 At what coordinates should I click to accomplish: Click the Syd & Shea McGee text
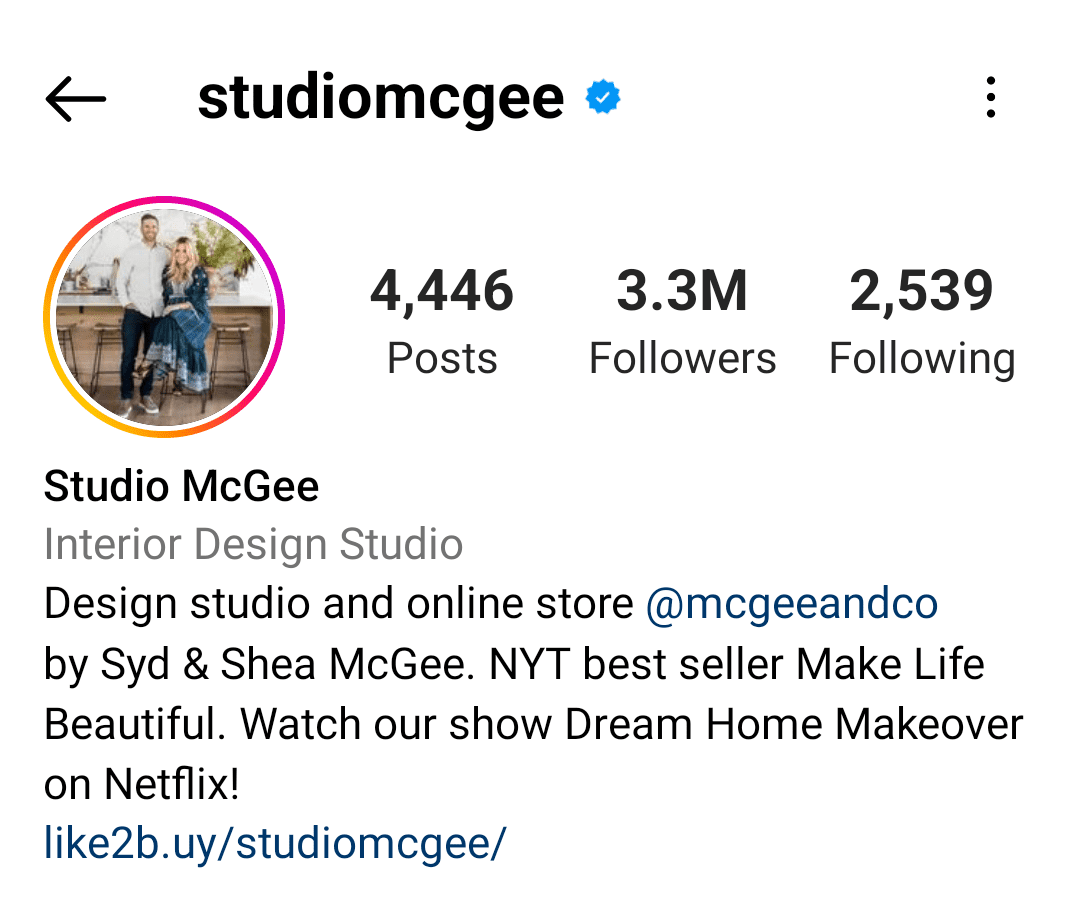pos(288,665)
